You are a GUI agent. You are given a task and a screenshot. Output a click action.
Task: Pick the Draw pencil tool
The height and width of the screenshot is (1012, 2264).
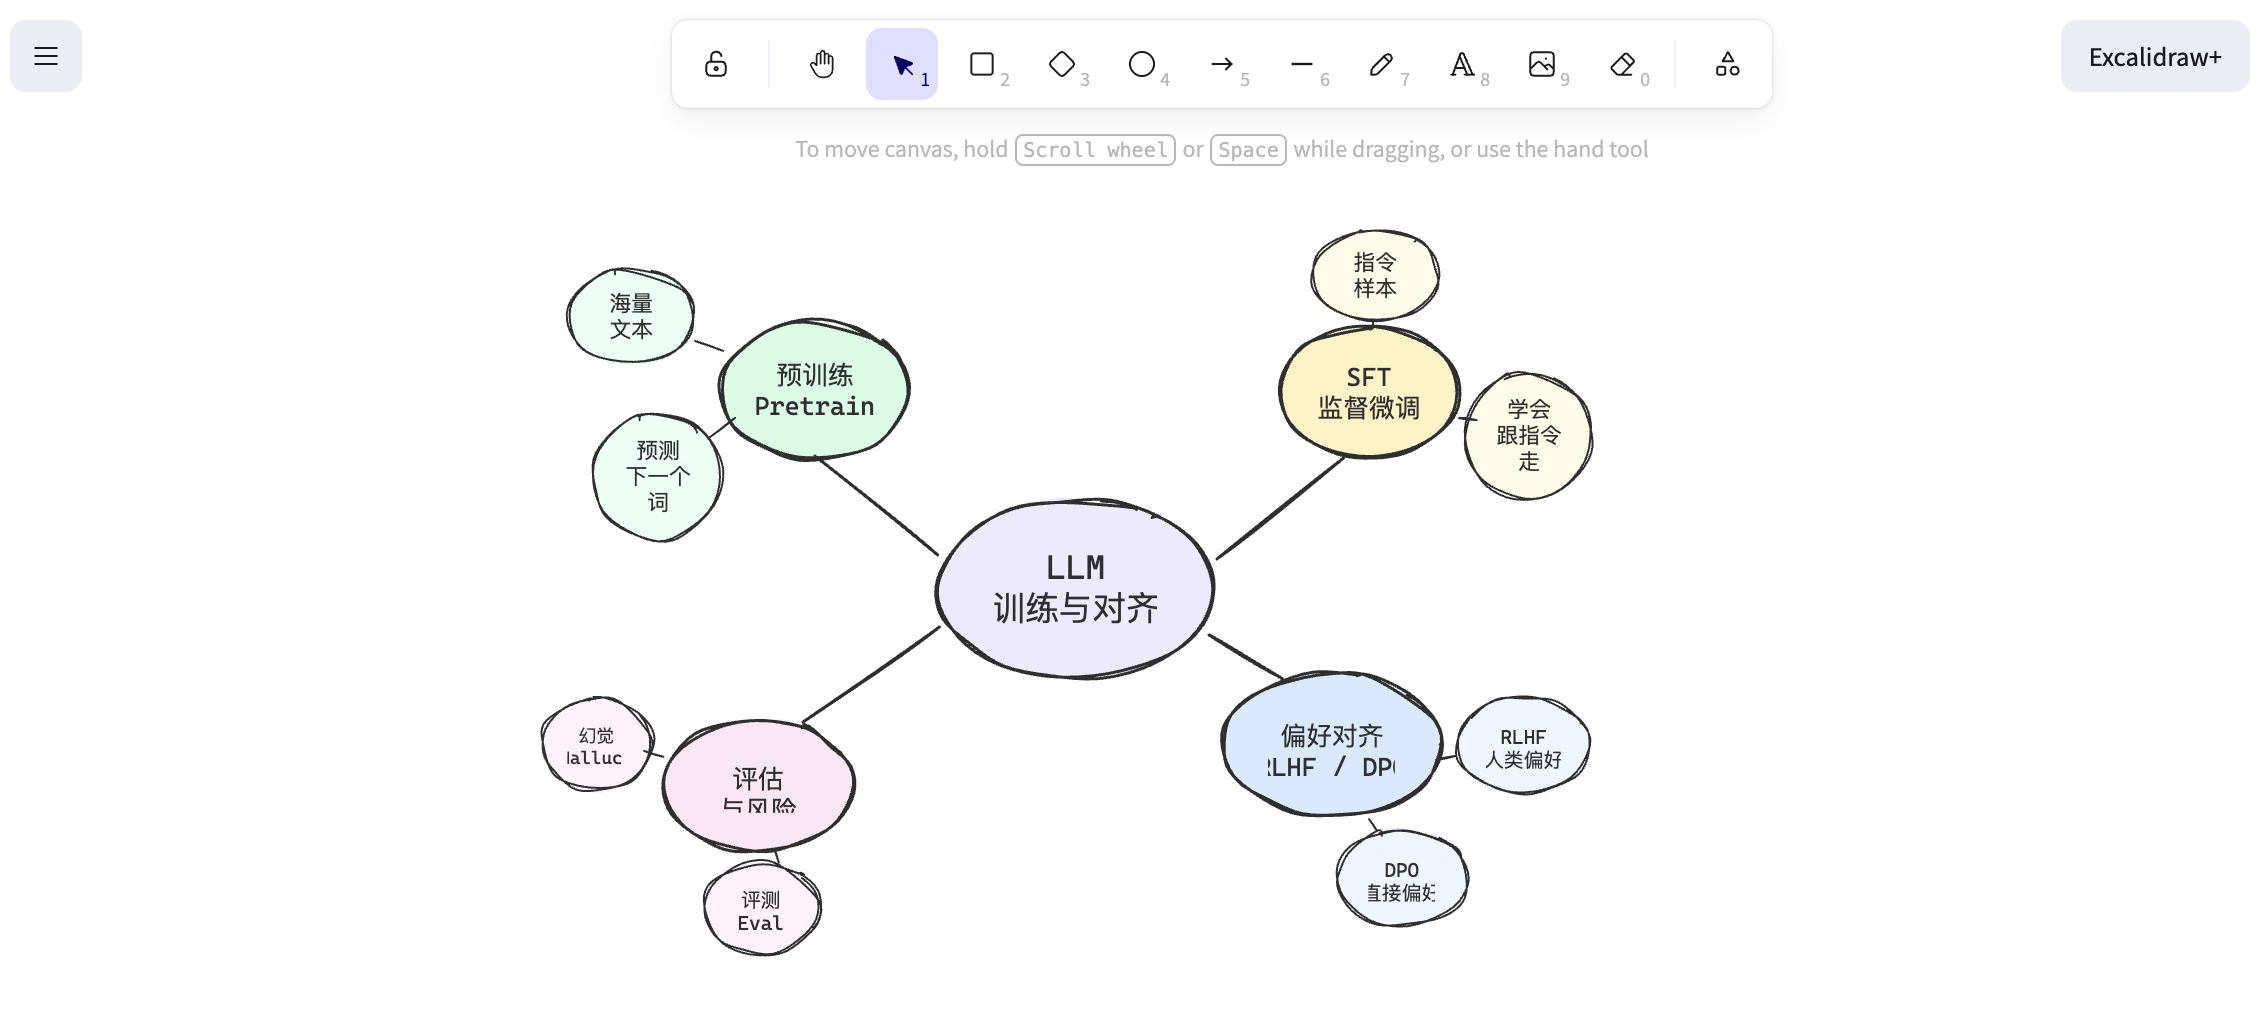click(x=1382, y=65)
